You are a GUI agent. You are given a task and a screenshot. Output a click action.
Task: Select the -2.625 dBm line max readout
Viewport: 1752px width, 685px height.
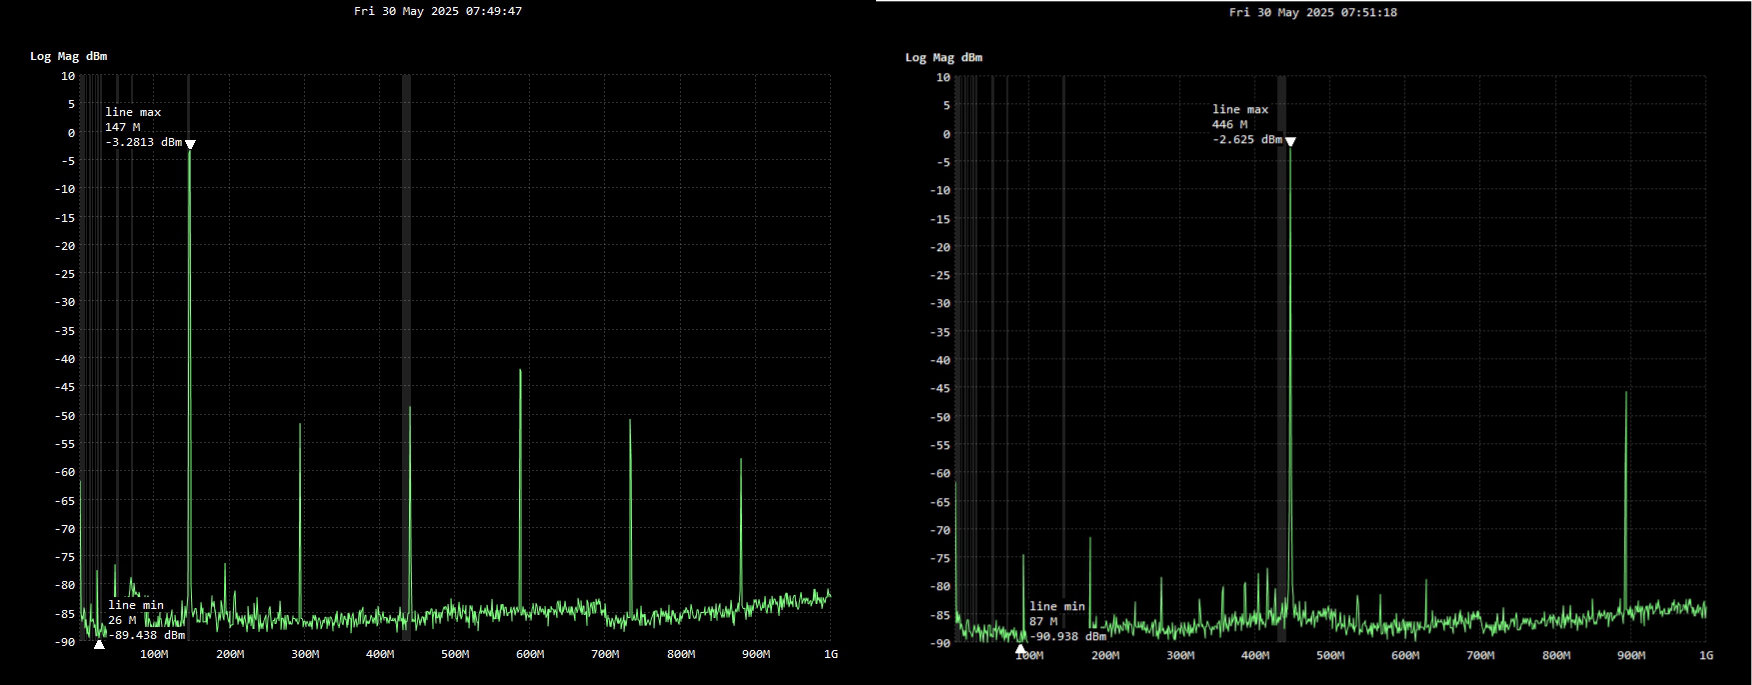[1247, 140]
